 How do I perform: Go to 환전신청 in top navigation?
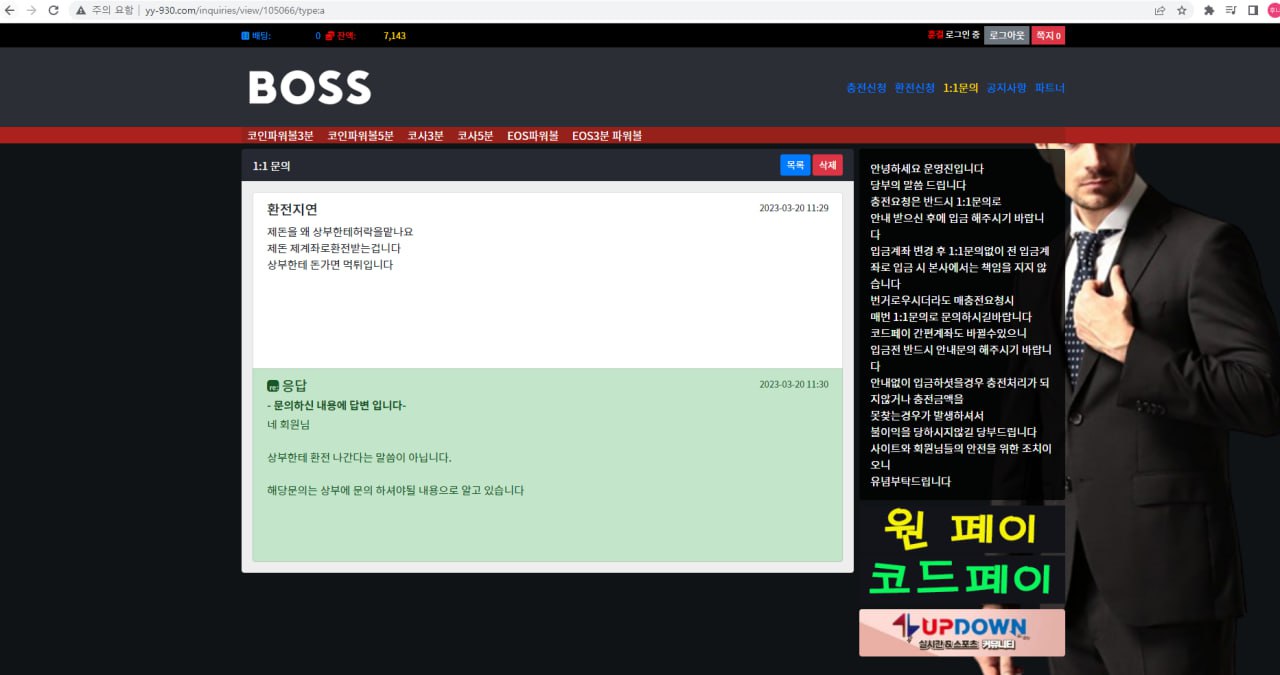(914, 88)
